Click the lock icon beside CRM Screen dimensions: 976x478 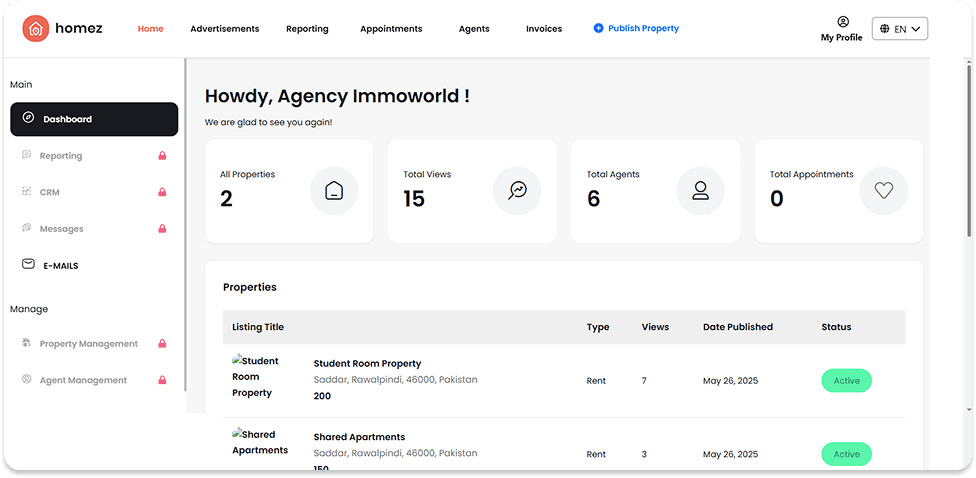point(162,192)
